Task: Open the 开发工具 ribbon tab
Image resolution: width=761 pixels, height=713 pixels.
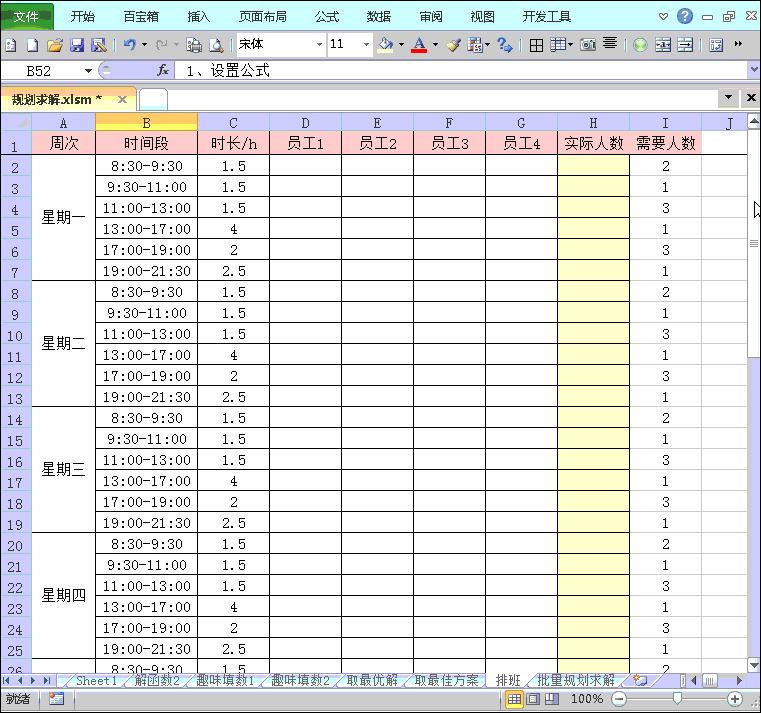Action: point(547,17)
